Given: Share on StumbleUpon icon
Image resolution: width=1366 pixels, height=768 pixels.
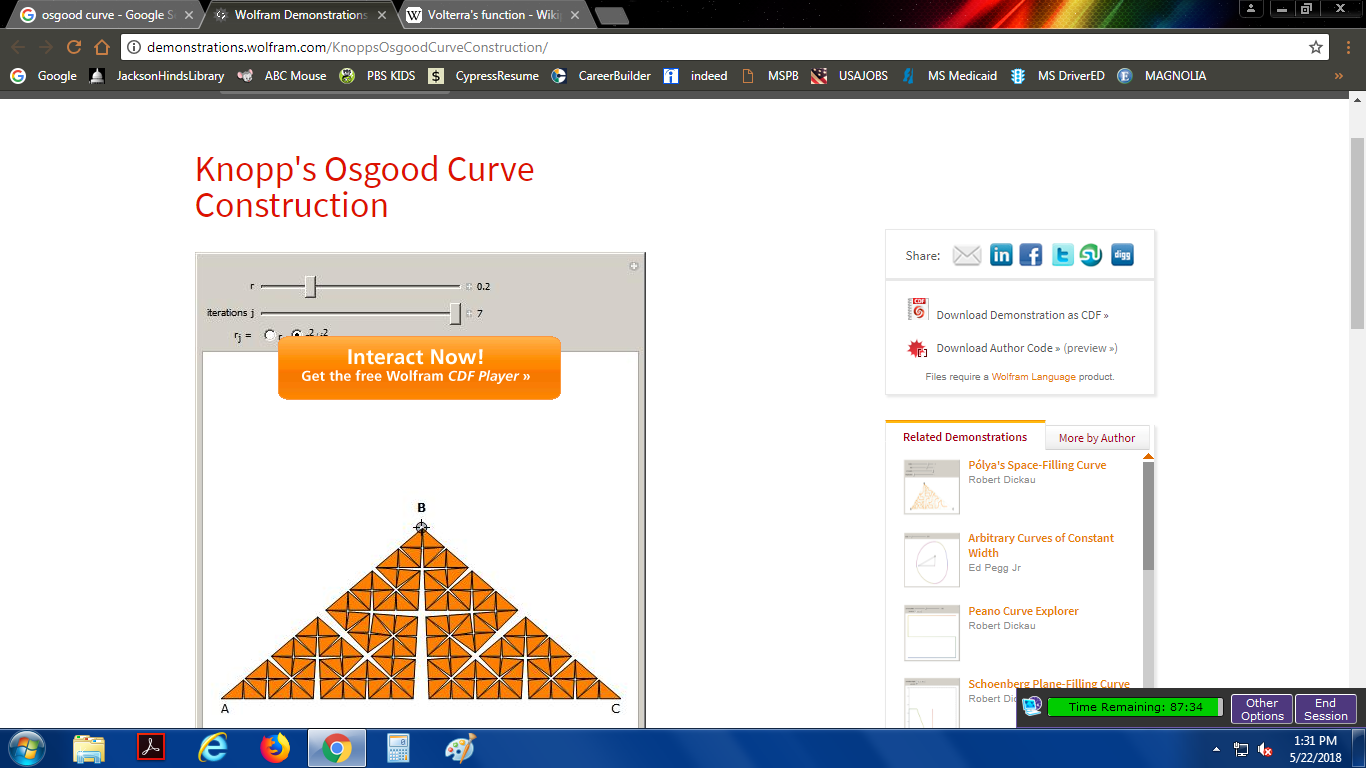Looking at the screenshot, I should pos(1091,255).
